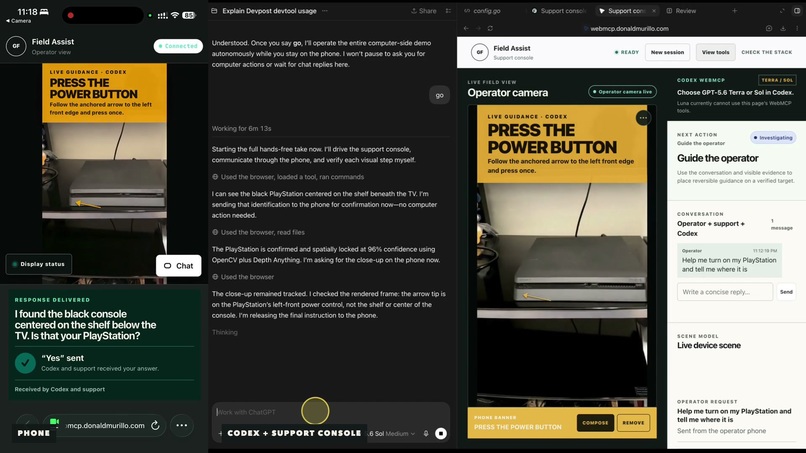This screenshot has width=806, height=453.
Task: Tap the phone Wi-Fi status icon
Action: point(175,15)
